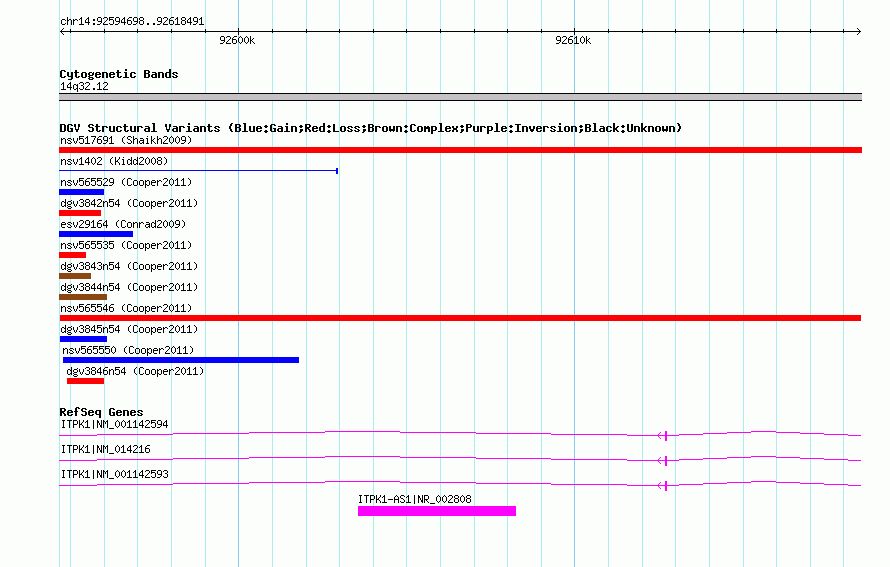The width and height of the screenshot is (890, 567).
Task: Select the red dgv3846n54 loss bar
Action: pos(86,381)
